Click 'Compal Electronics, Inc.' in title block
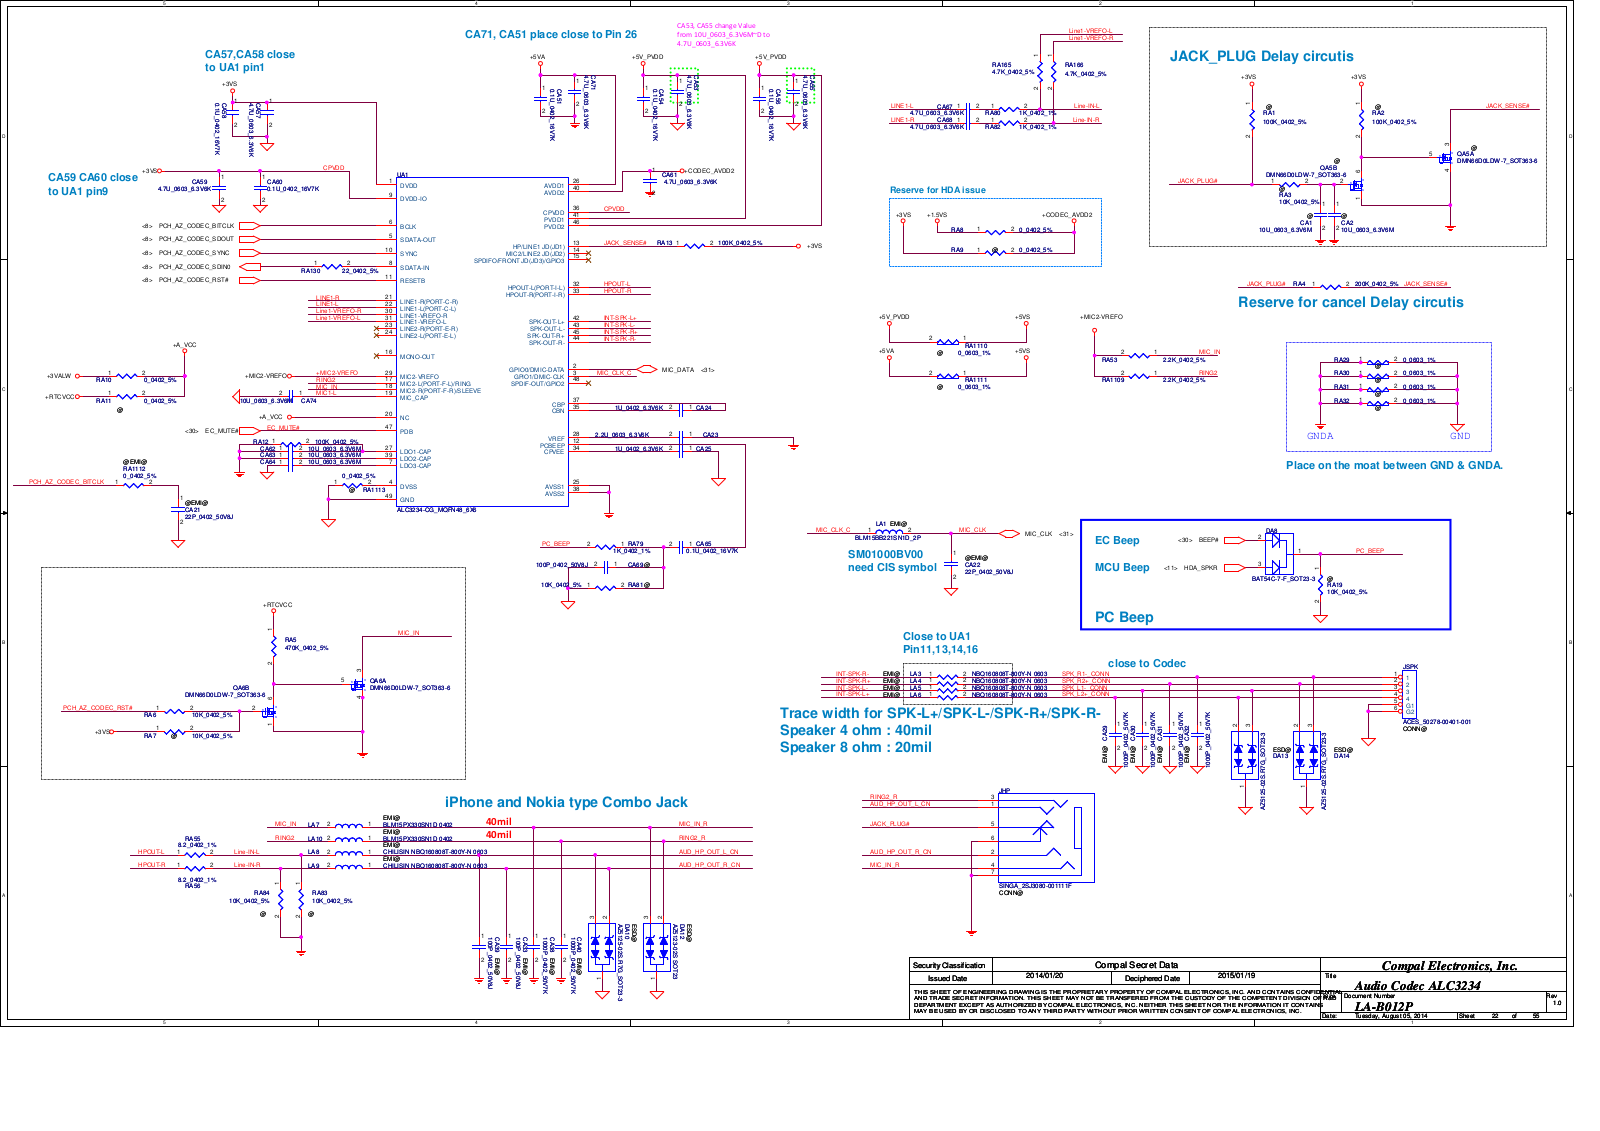The image size is (1600, 1131). pos(1449,966)
